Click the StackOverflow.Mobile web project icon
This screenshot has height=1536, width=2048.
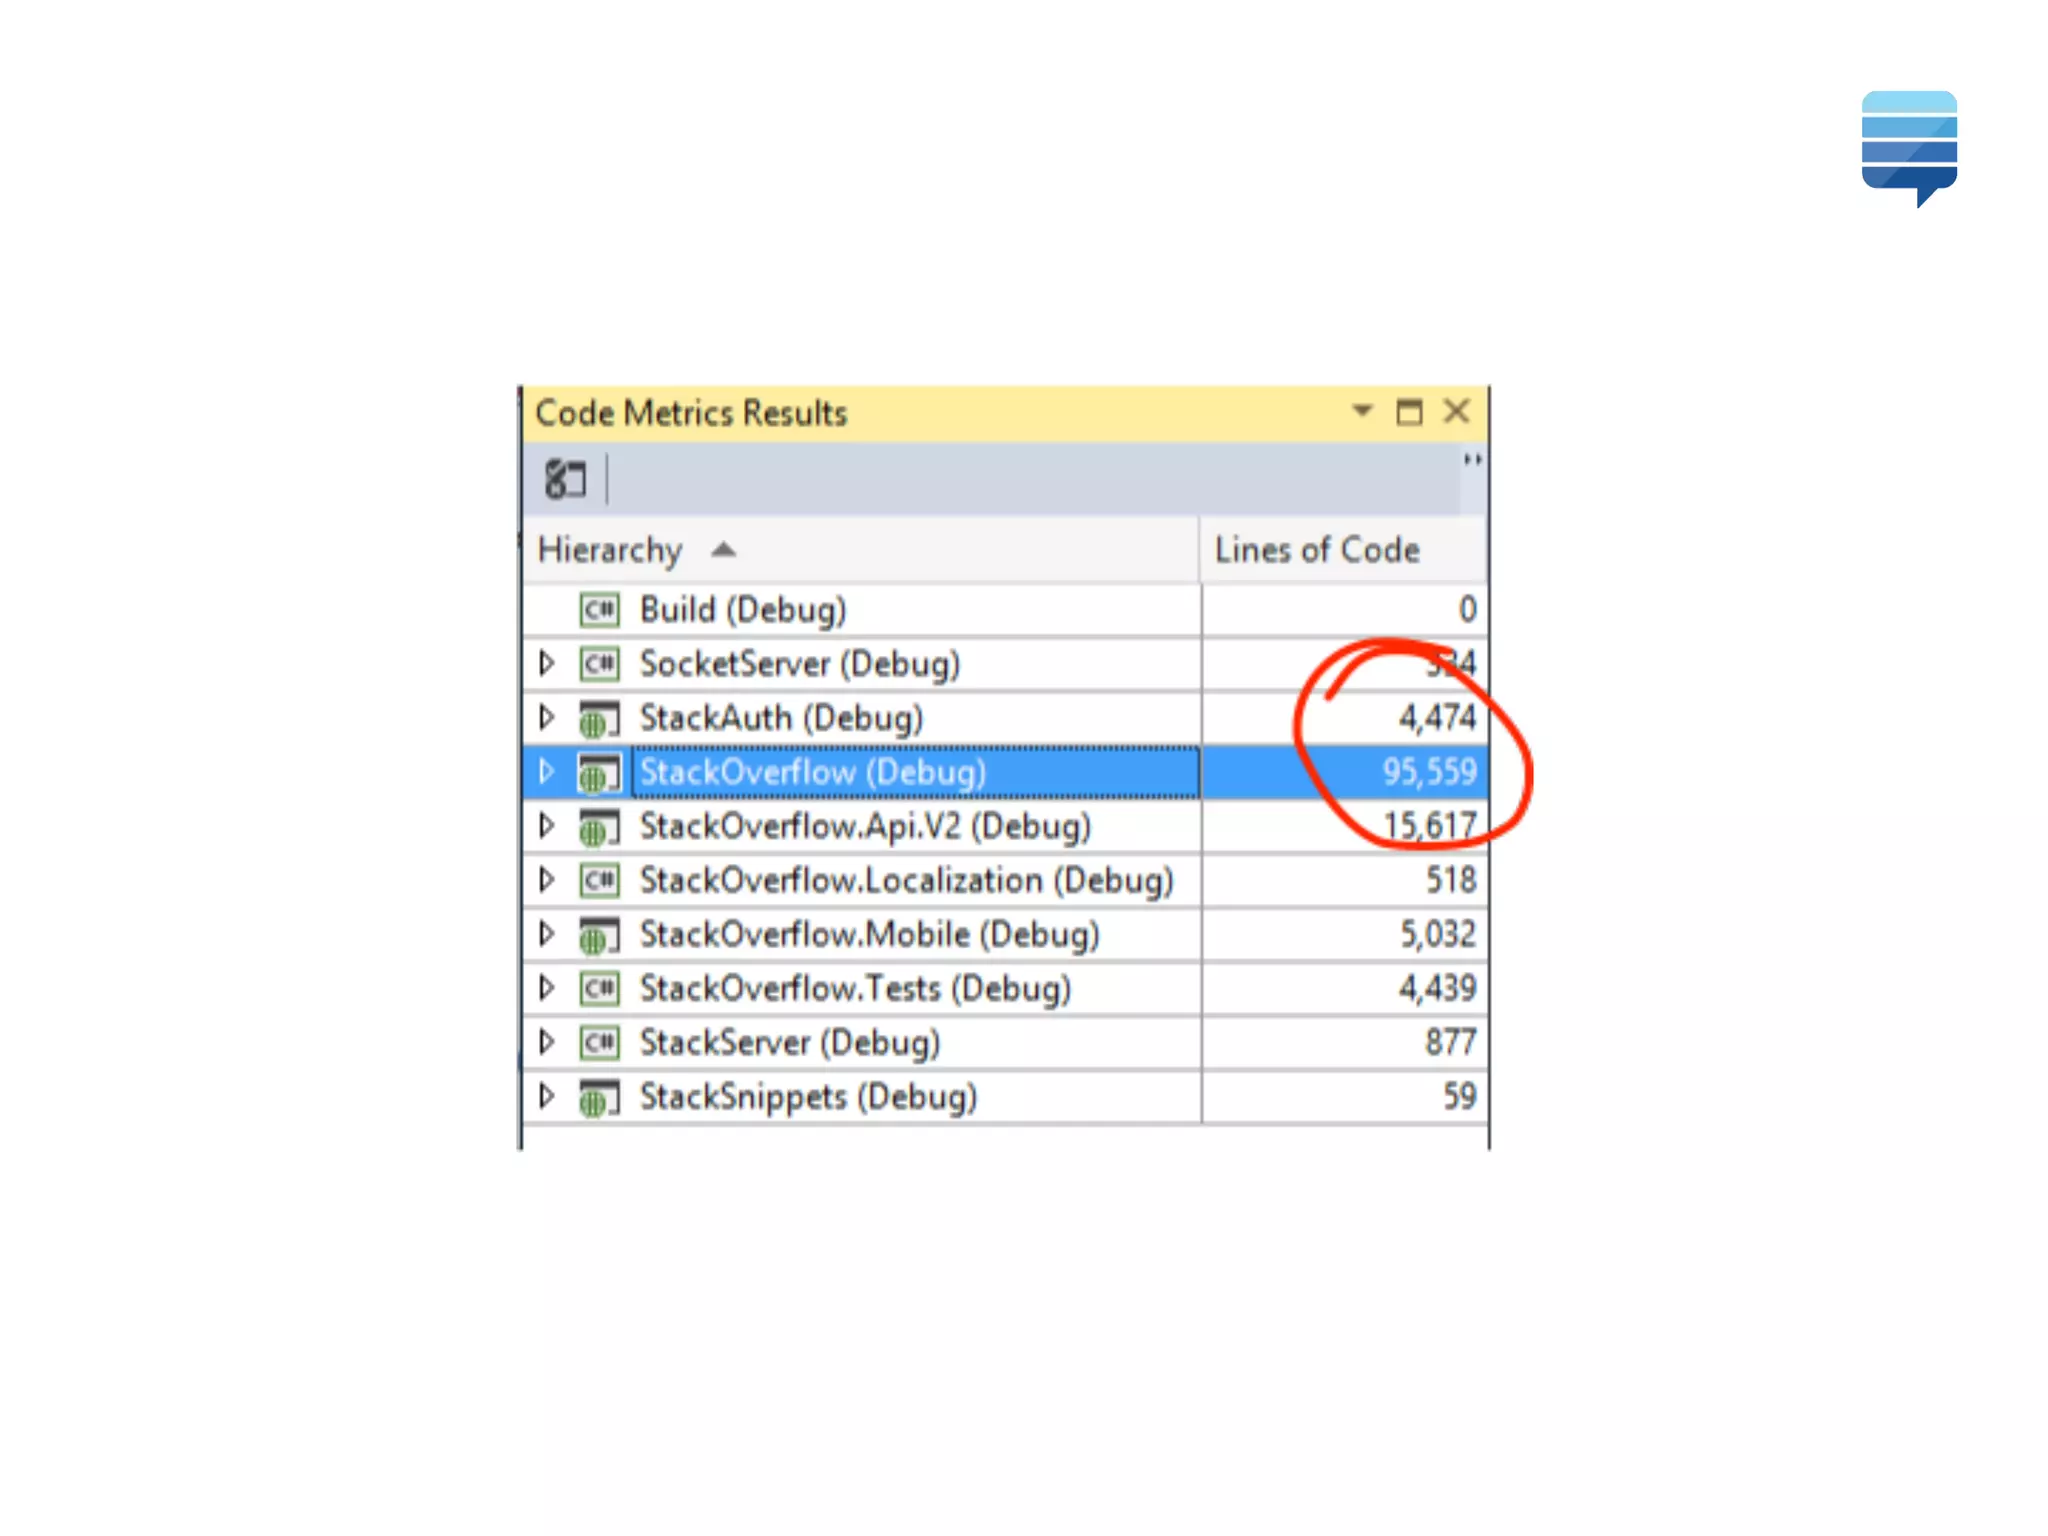point(600,934)
